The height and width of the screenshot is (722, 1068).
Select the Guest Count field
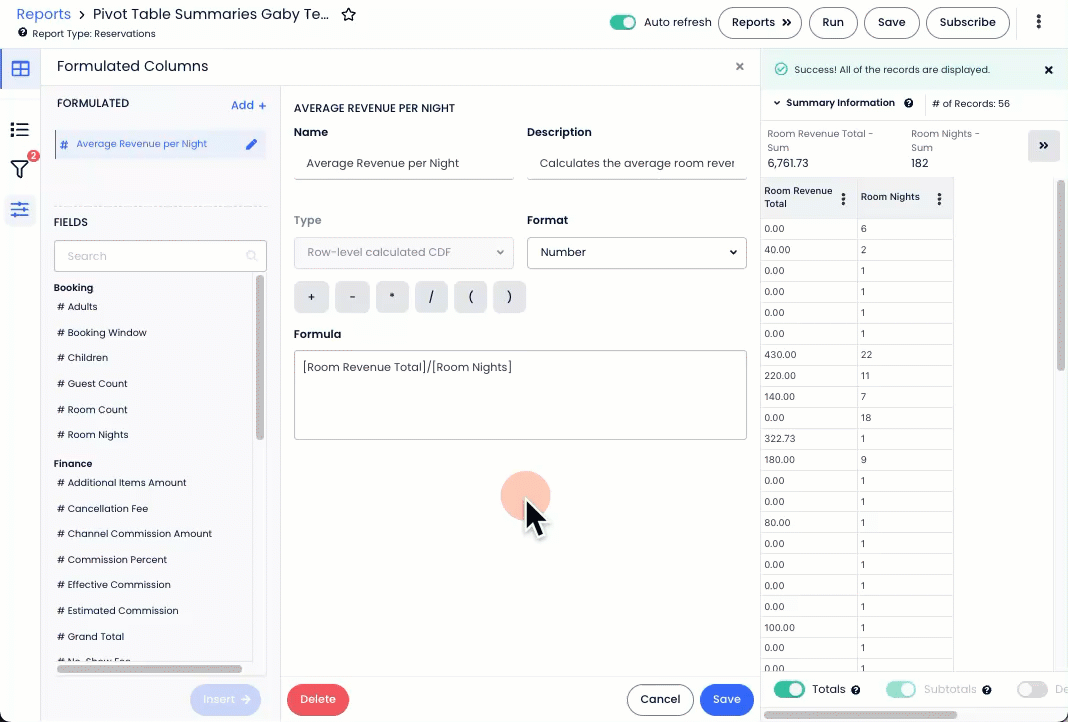[92, 383]
